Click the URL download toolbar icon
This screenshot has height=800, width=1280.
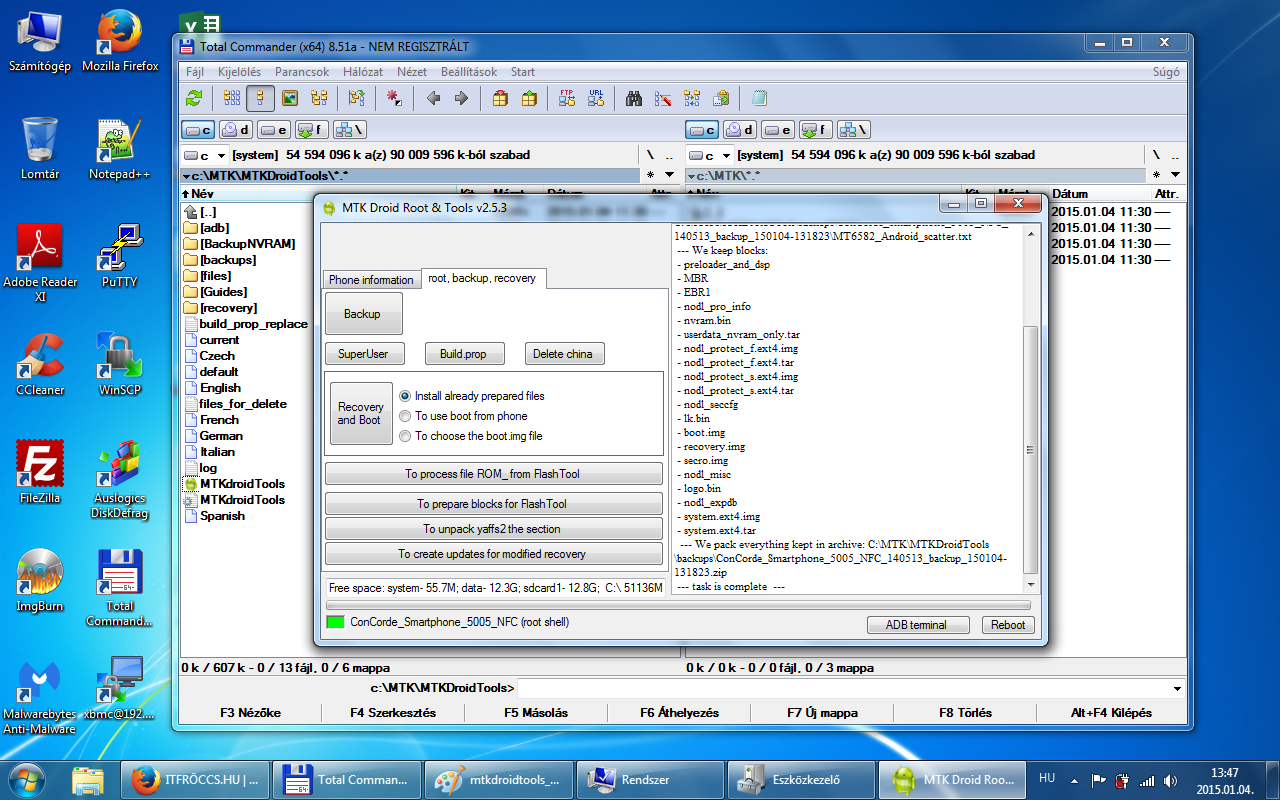point(596,98)
